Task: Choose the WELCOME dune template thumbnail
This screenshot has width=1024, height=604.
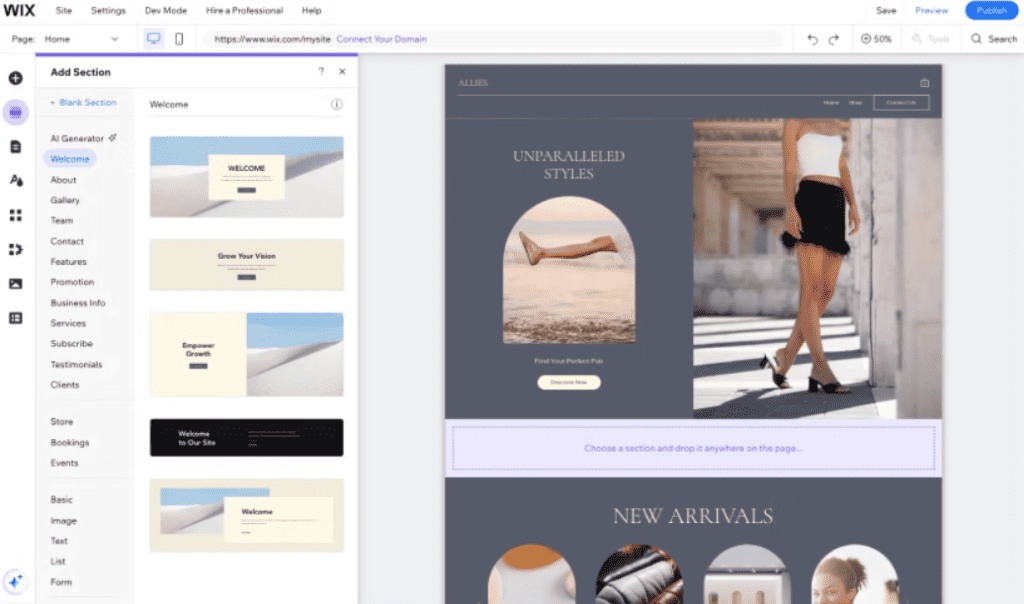Action: click(246, 177)
